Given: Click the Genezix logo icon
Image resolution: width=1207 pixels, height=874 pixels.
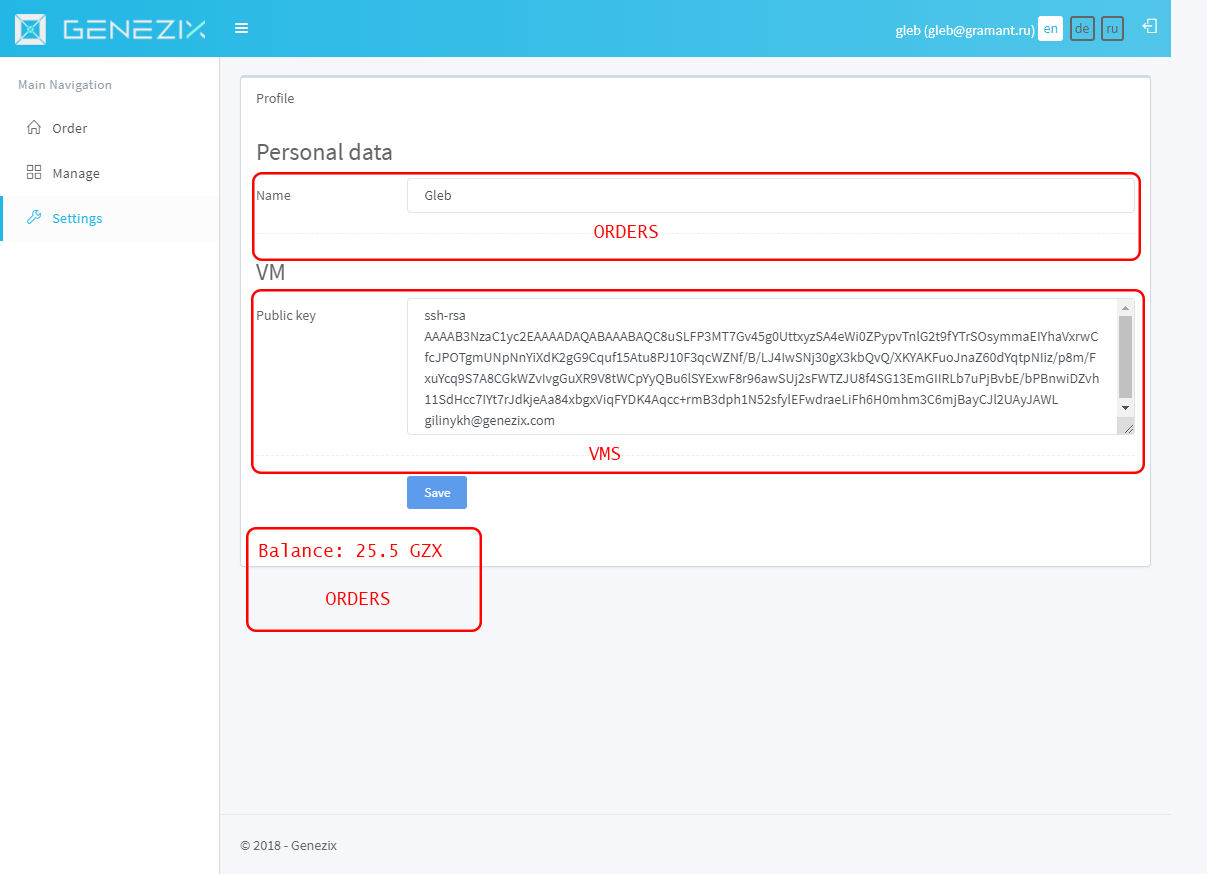Looking at the screenshot, I should pyautogui.click(x=30, y=29).
